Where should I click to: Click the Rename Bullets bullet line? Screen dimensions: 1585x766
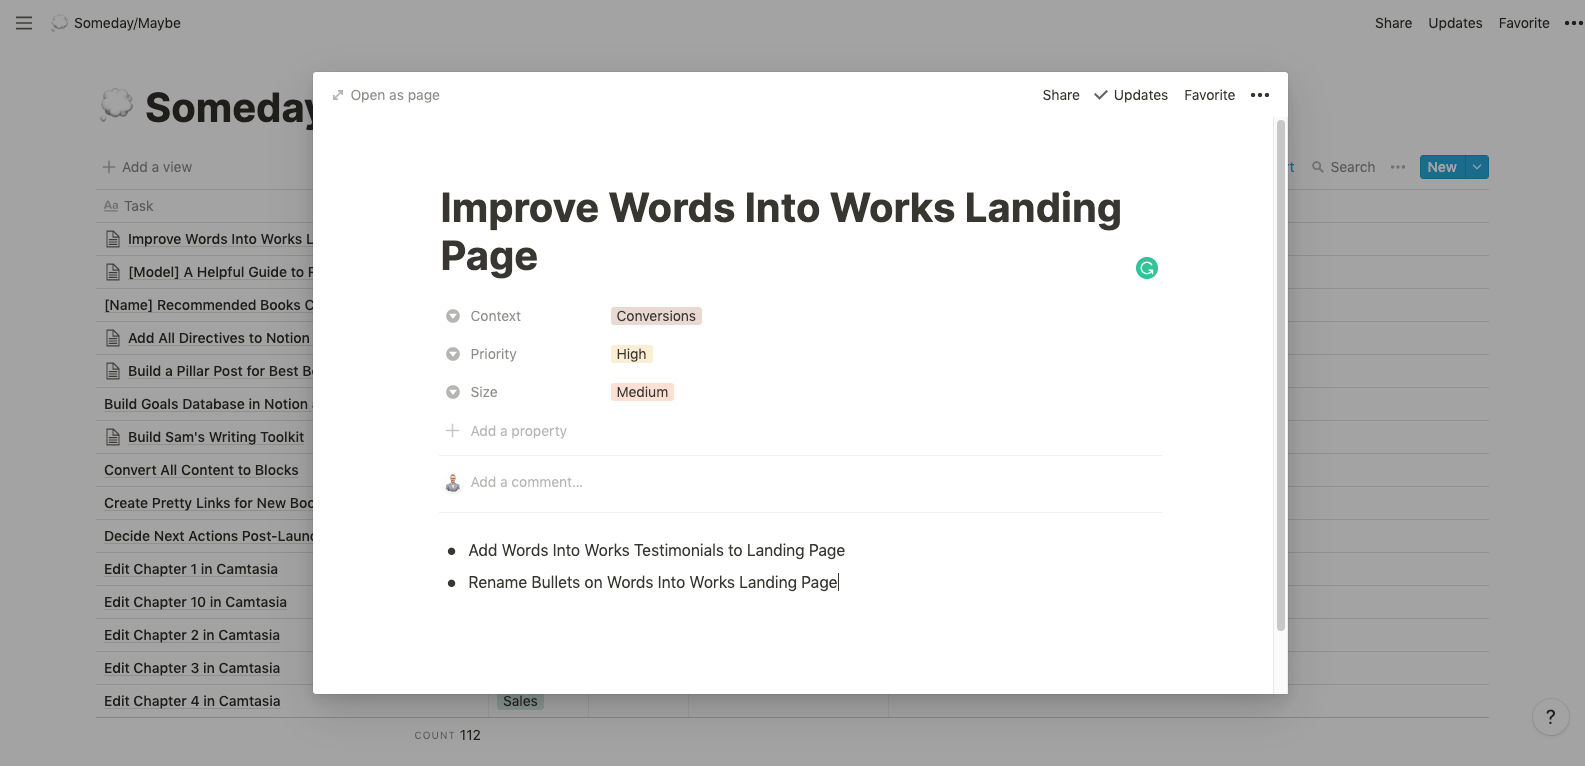pos(653,582)
